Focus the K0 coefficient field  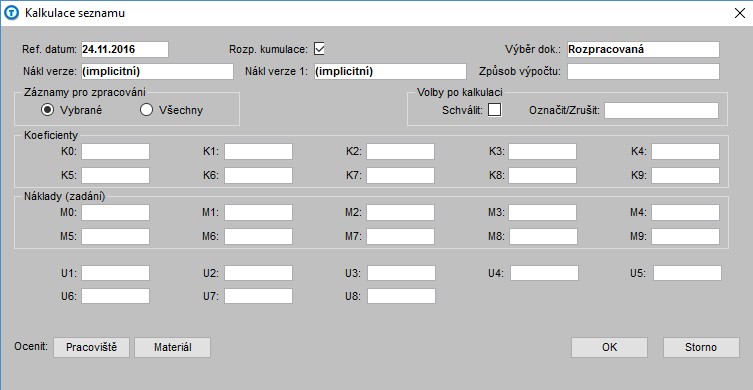115,151
